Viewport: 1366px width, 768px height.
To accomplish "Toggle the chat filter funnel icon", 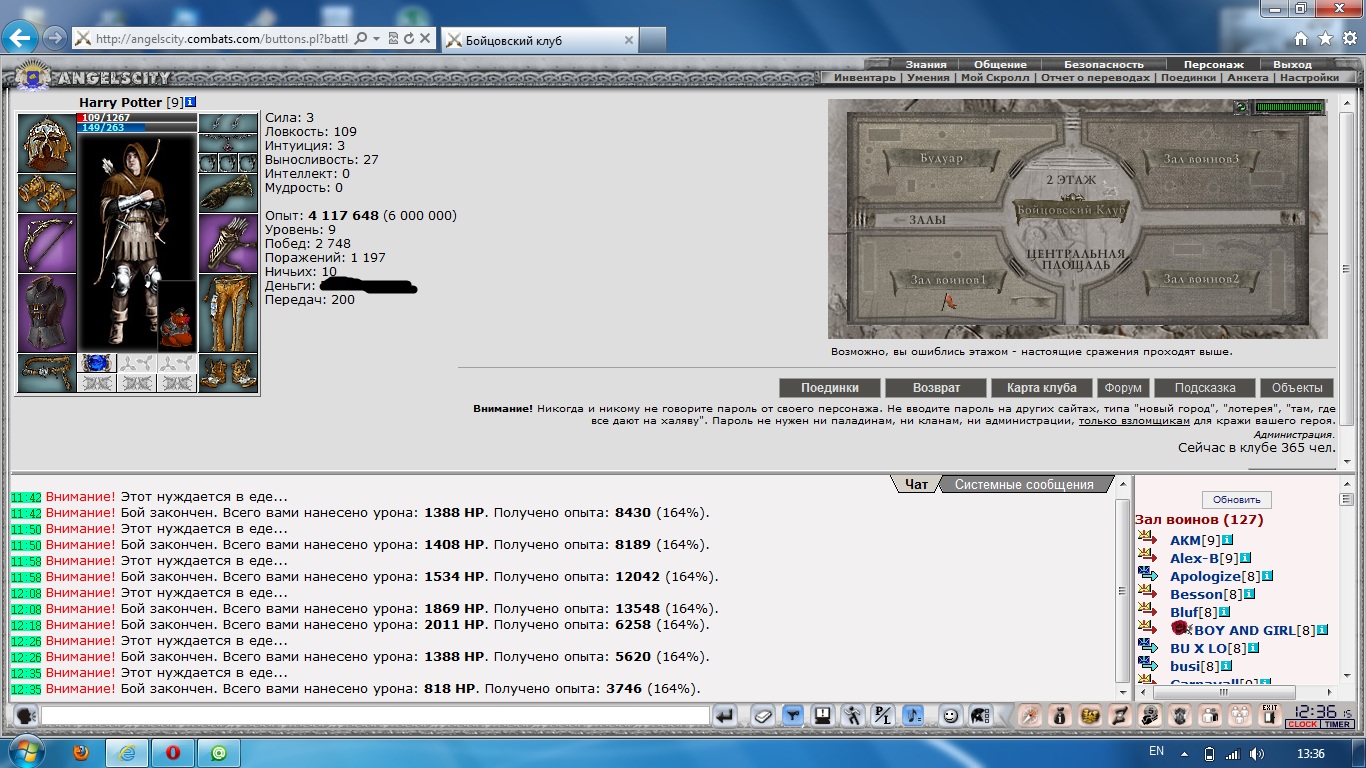I will tap(793, 715).
